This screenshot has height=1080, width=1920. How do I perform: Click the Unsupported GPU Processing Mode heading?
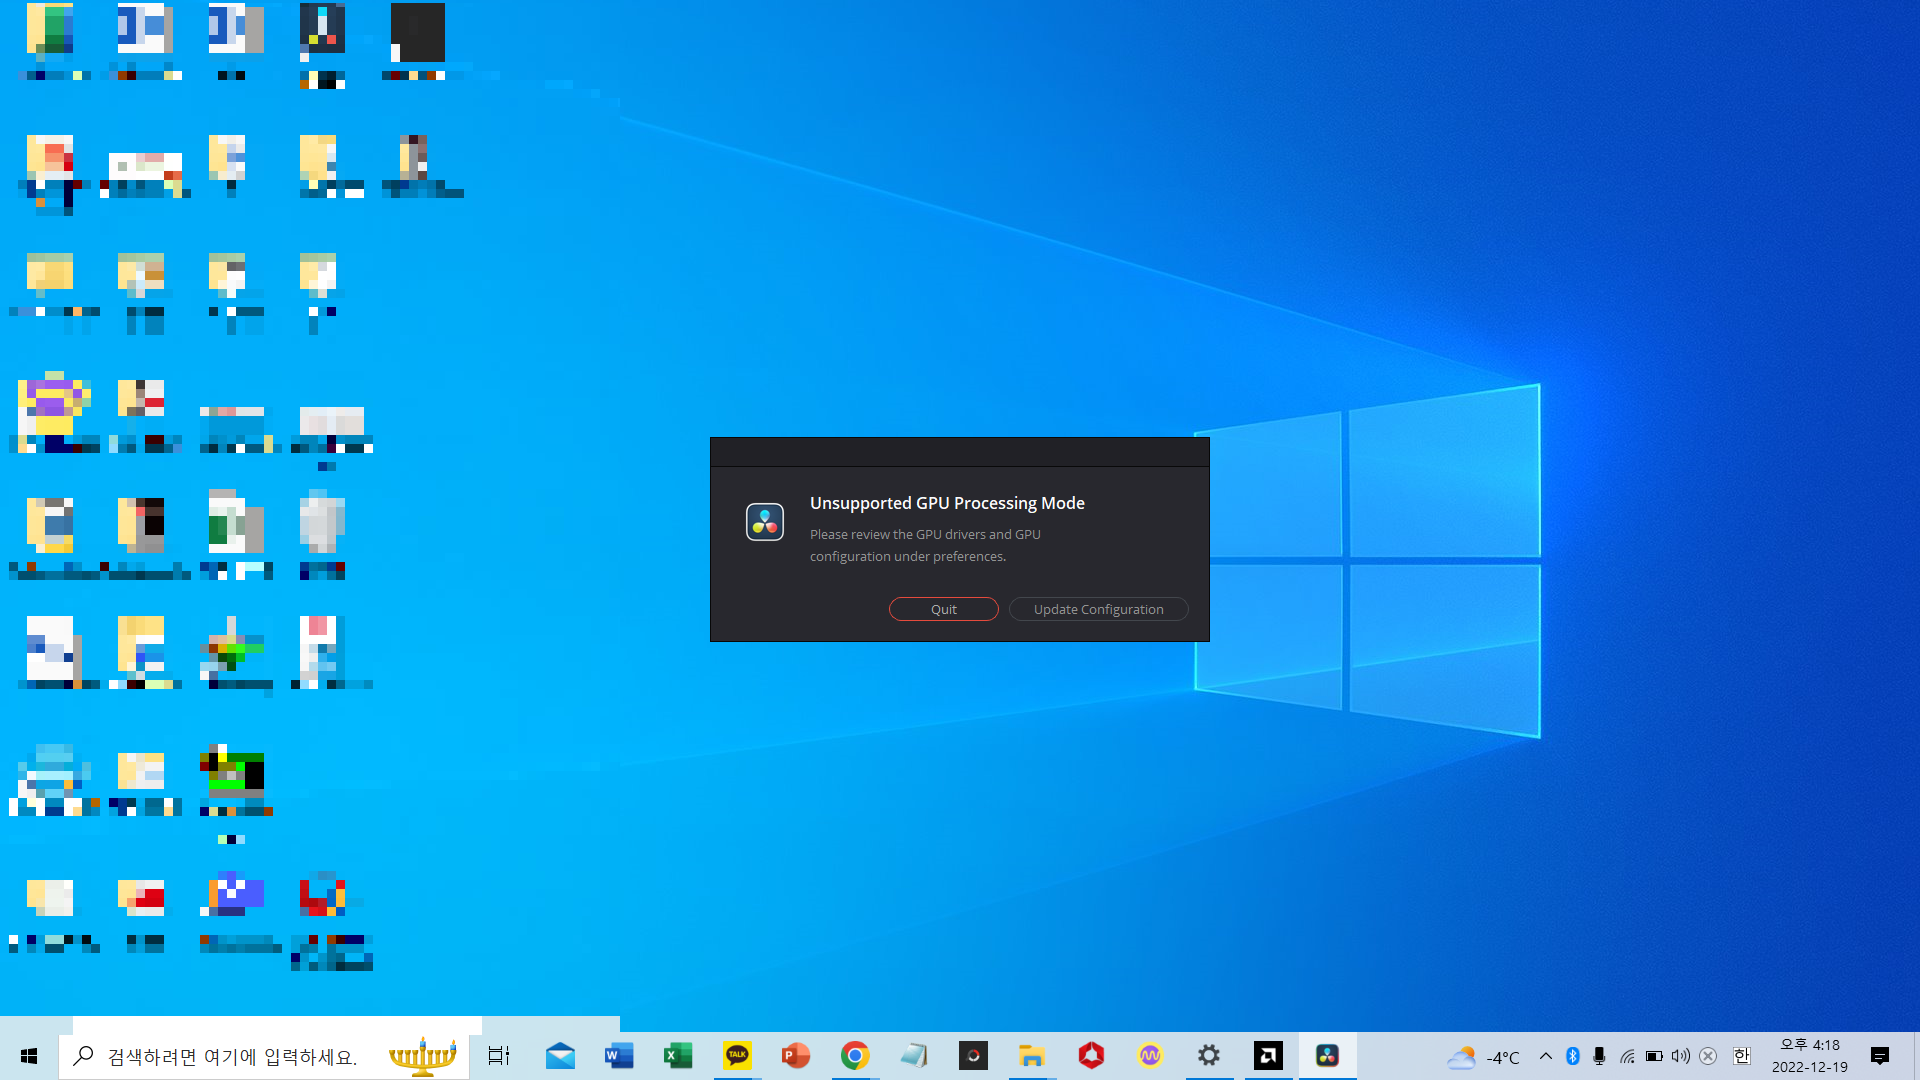tap(947, 503)
